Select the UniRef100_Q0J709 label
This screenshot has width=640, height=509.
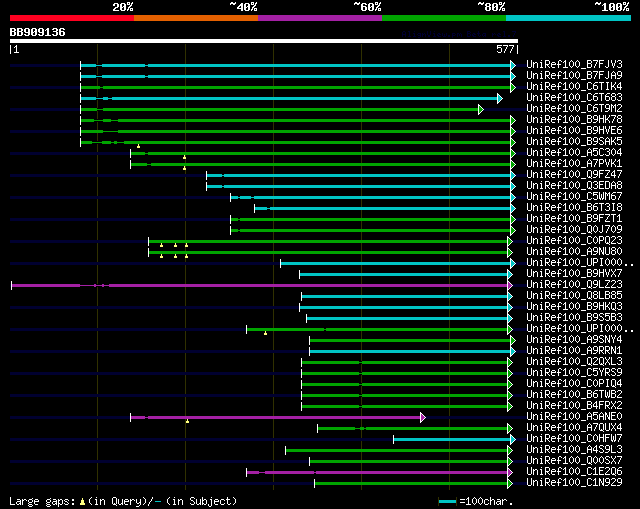[574, 230]
